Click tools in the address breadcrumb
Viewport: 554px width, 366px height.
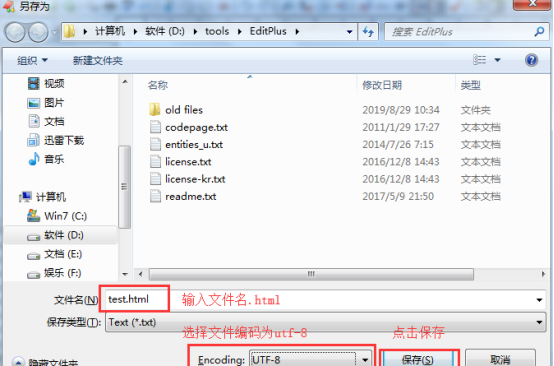point(217,31)
